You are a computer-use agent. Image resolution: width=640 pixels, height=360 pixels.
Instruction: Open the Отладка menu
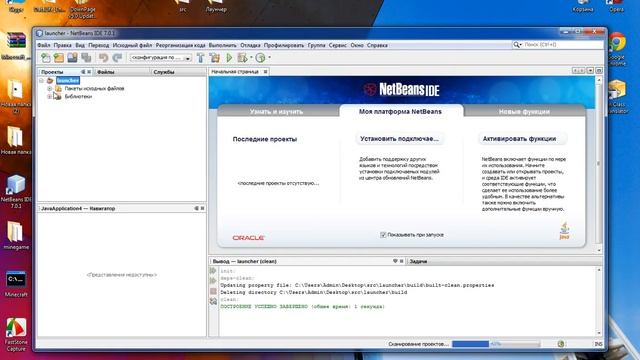tap(250, 45)
